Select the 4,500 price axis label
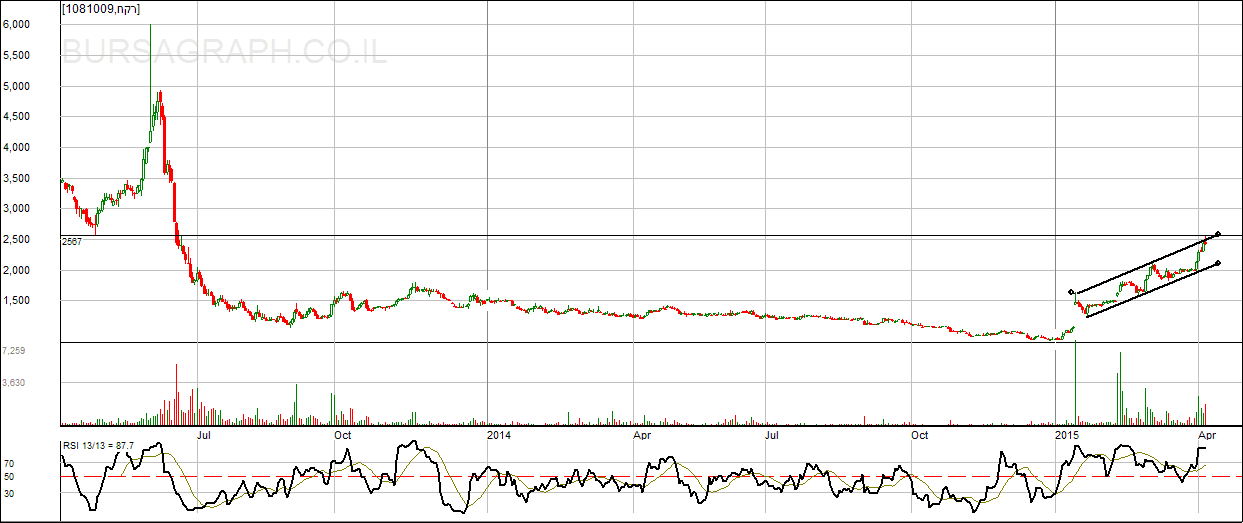1243x523 pixels. point(15,117)
